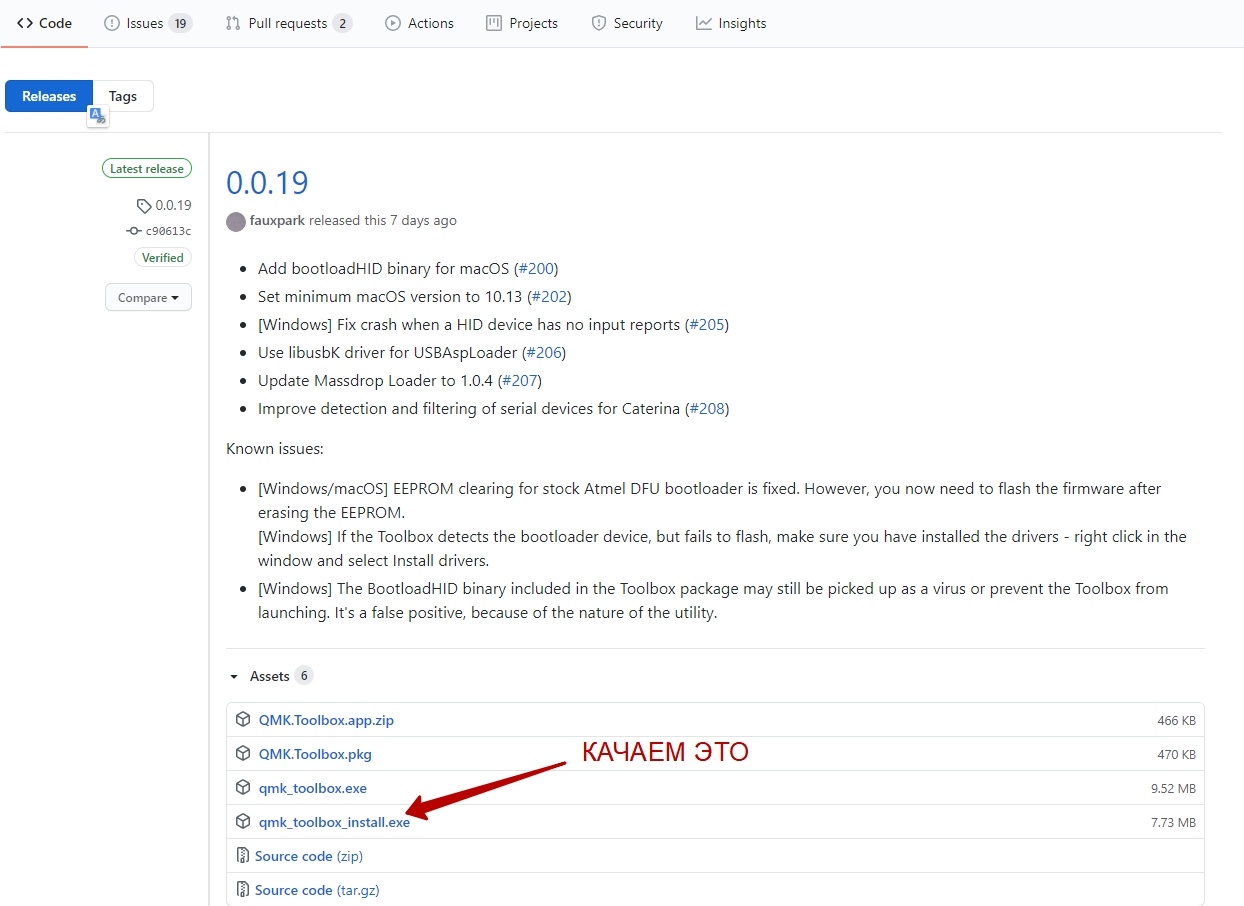Open the Code tab
The height and width of the screenshot is (906, 1244).
coord(44,23)
